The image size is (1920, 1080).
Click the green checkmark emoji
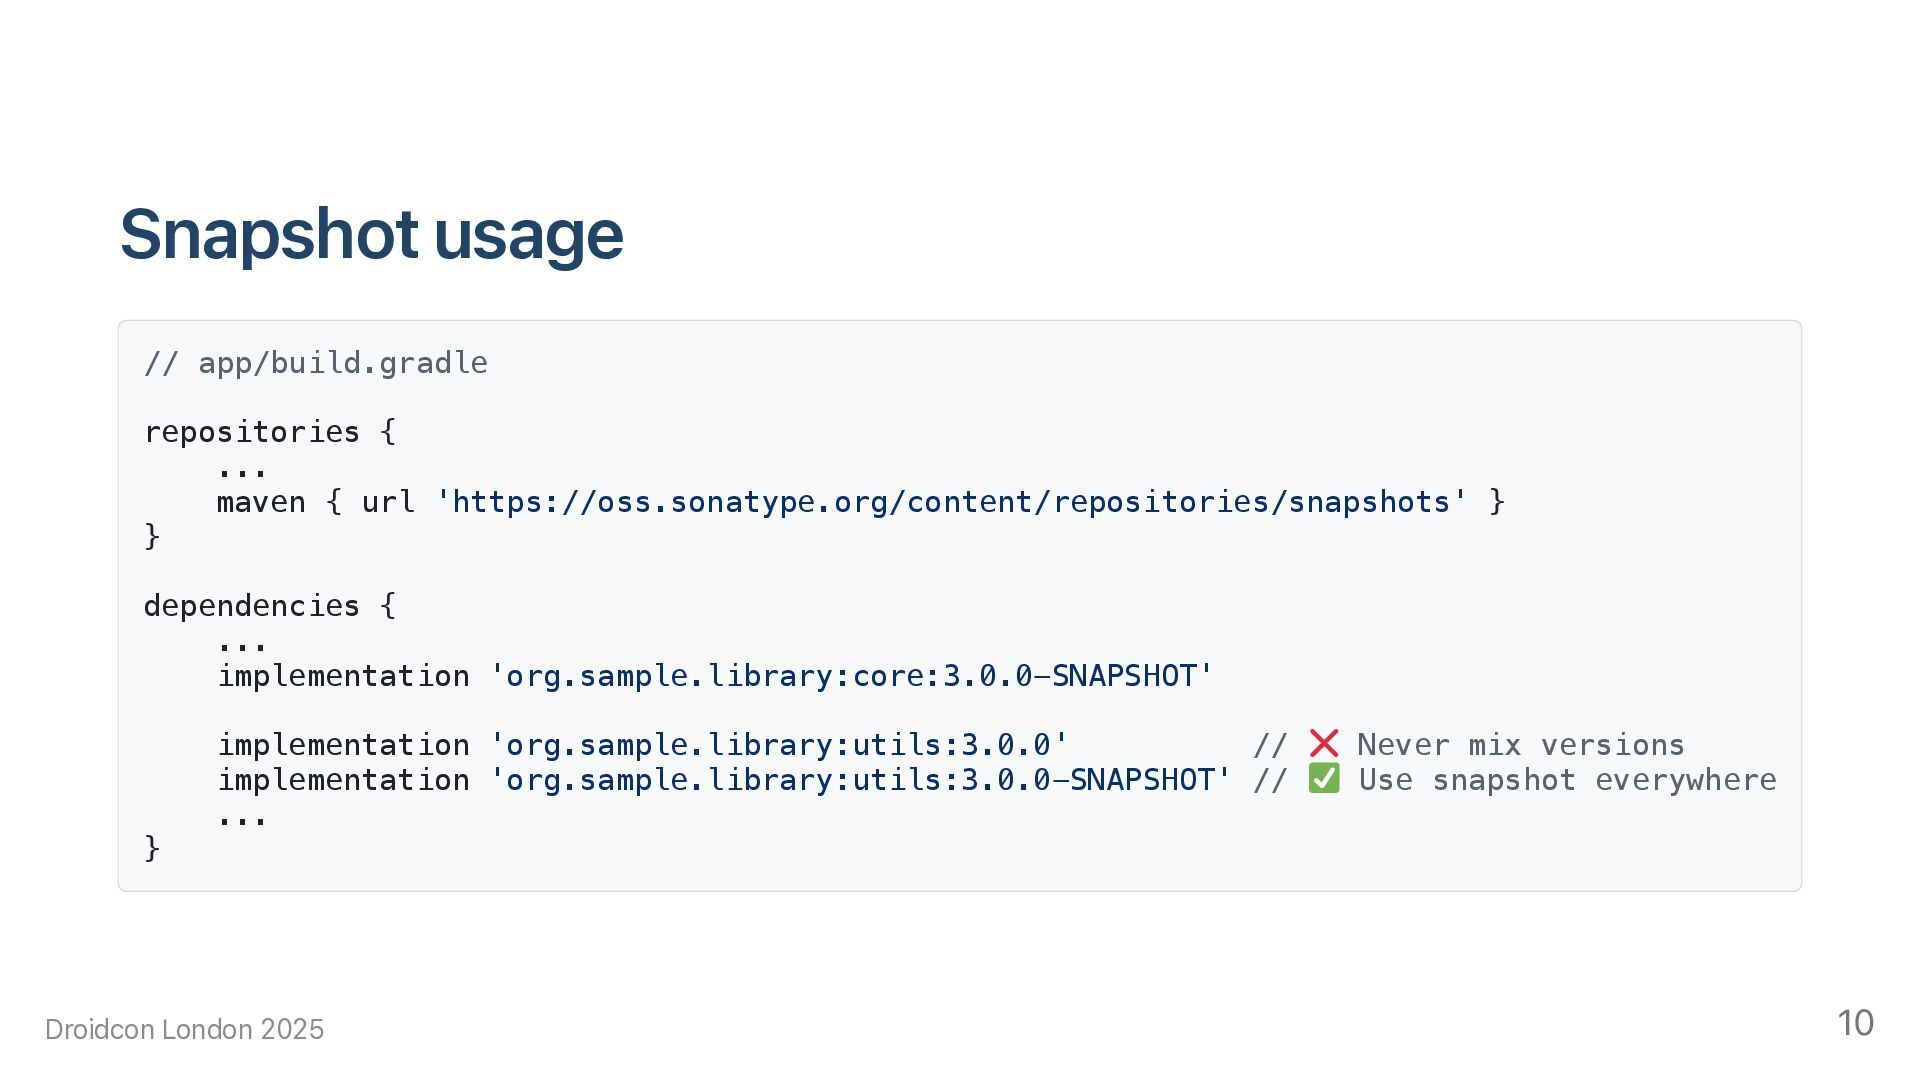1323,779
